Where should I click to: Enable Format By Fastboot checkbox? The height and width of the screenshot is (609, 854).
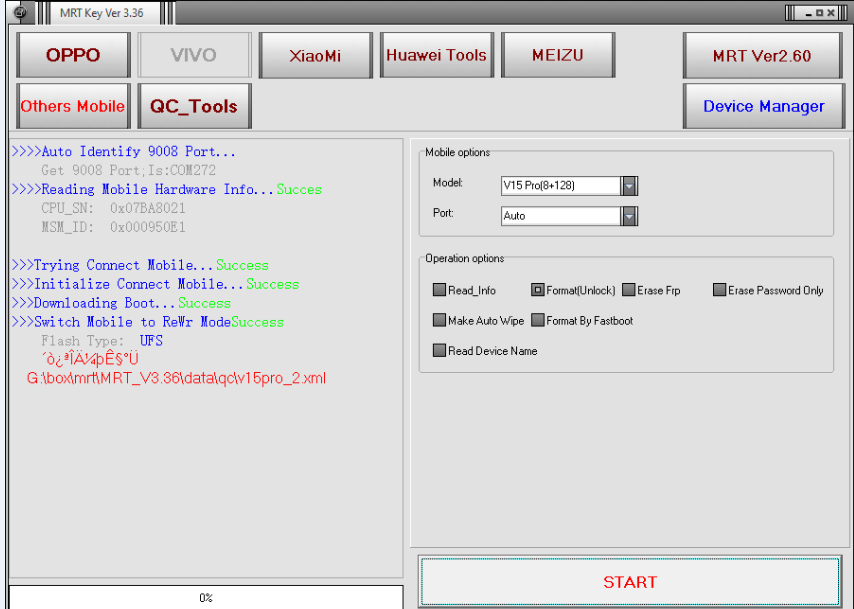click(537, 320)
